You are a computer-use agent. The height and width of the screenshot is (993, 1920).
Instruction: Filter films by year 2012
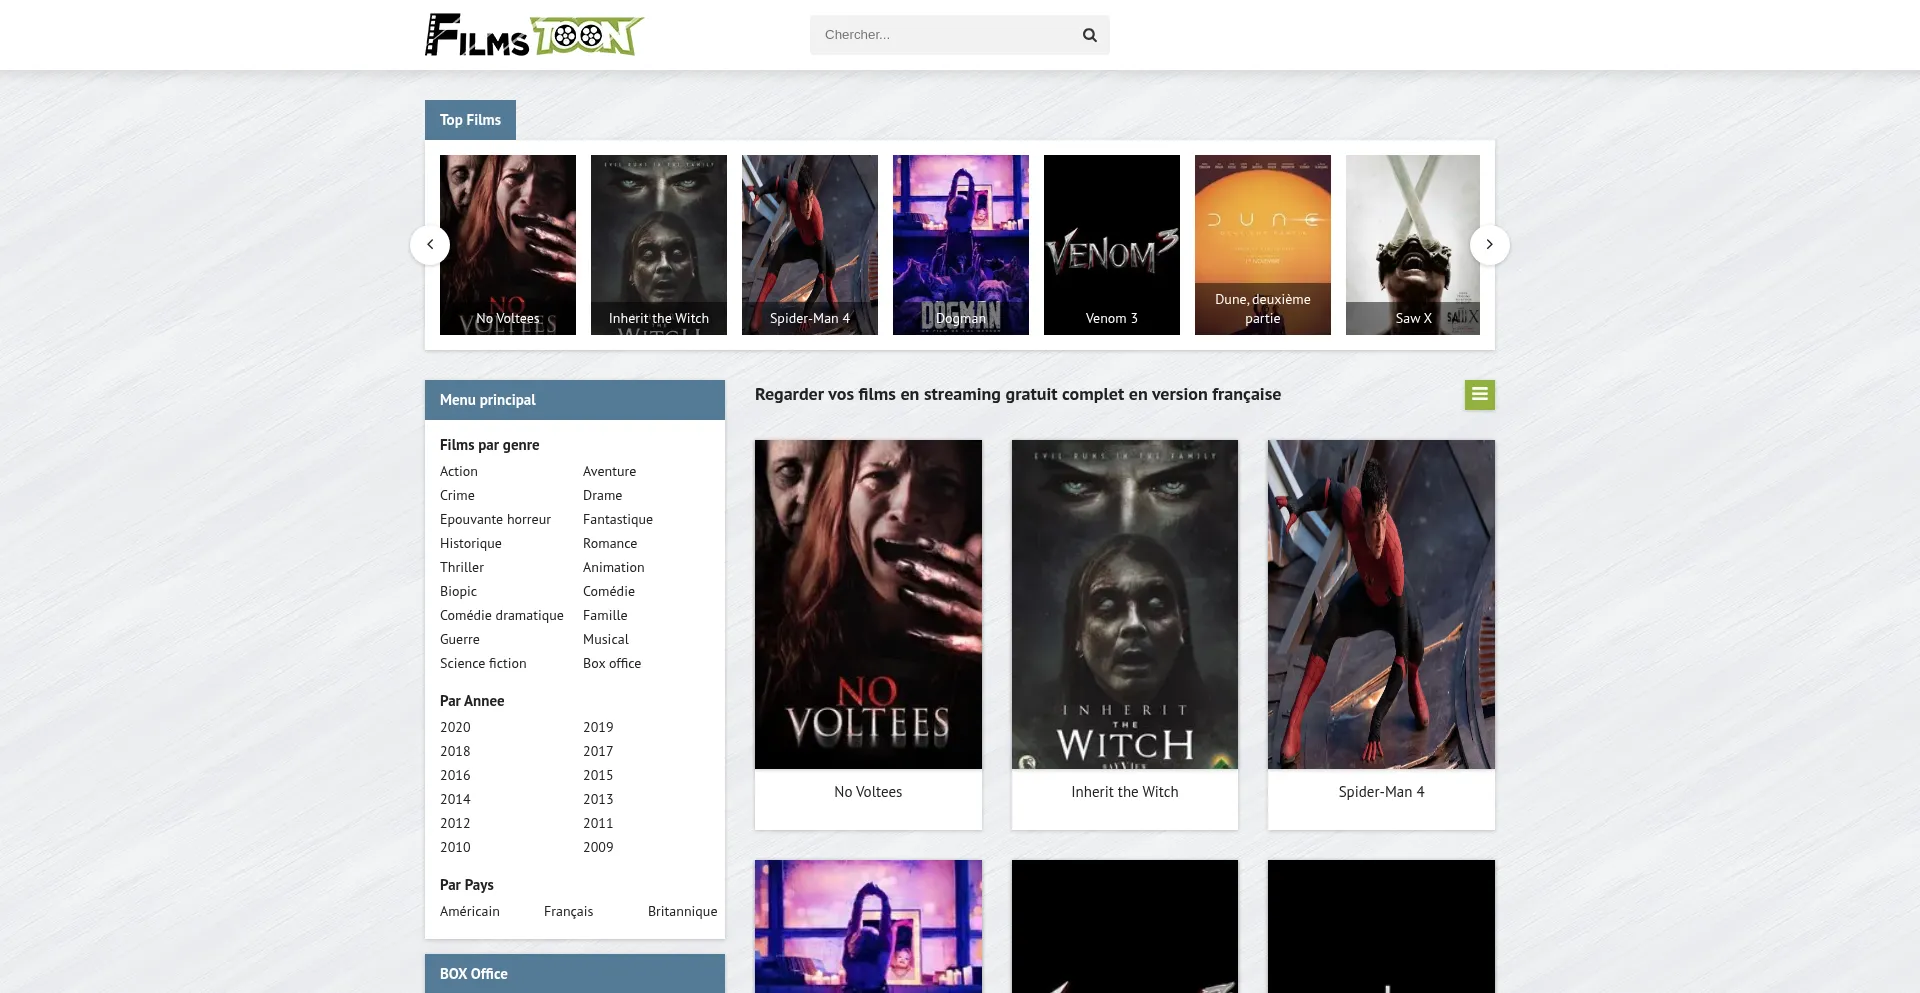pos(455,824)
